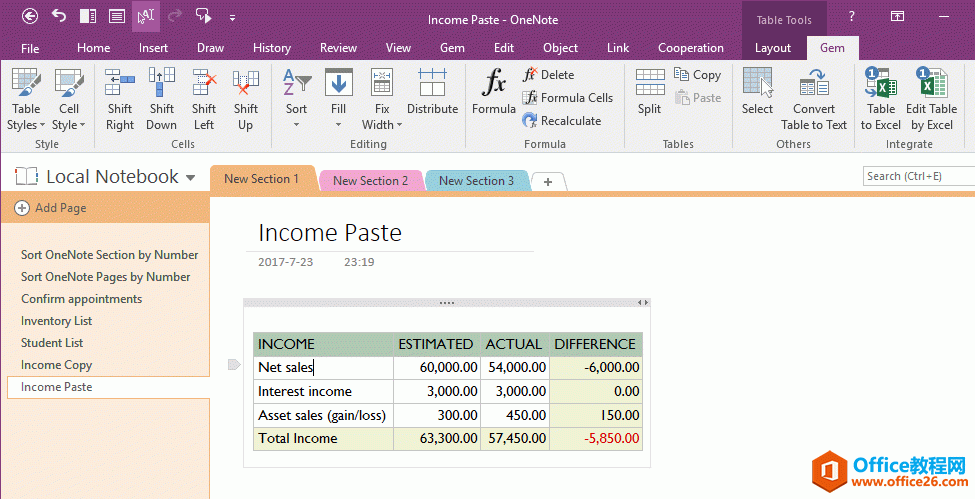Switch to the Layout ribbon tab
The image size is (975, 499).
tap(773, 48)
